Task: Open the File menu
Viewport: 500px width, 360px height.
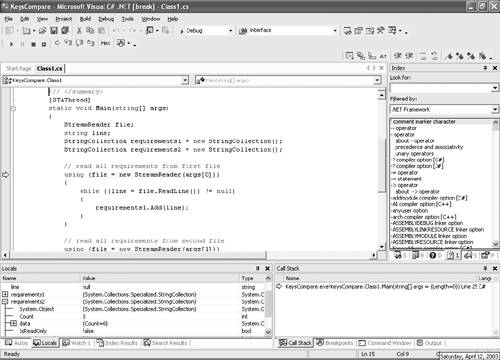Action: 9,19
